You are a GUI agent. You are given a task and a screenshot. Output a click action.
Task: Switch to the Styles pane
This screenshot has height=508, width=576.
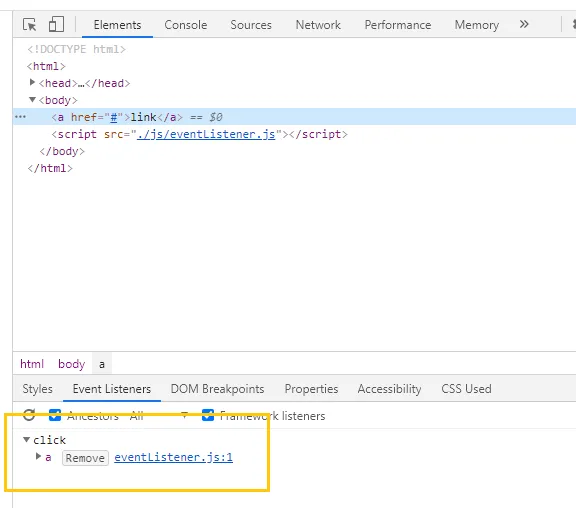[37, 389]
